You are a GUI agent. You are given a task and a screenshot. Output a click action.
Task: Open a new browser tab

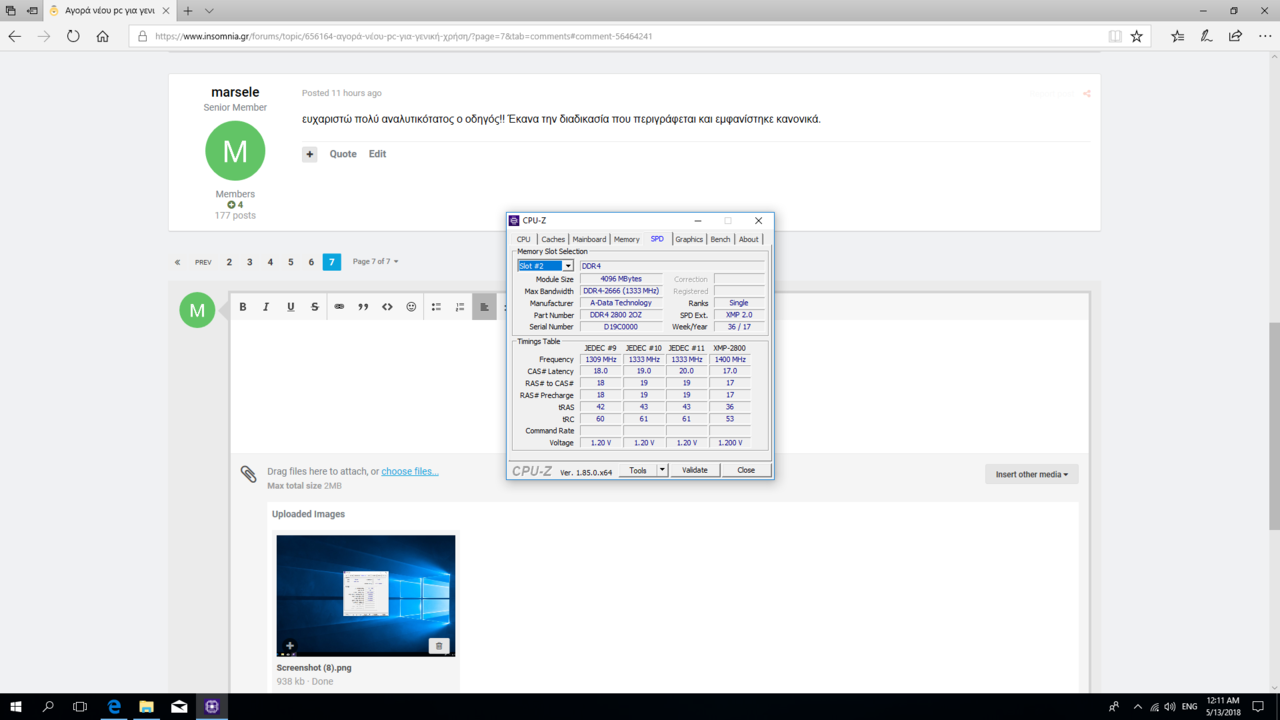pos(188,11)
